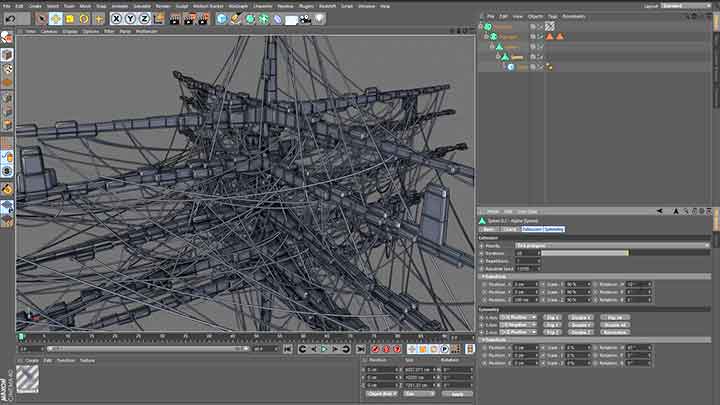Click the green playhead on timeline ruler

pyautogui.click(x=22, y=338)
